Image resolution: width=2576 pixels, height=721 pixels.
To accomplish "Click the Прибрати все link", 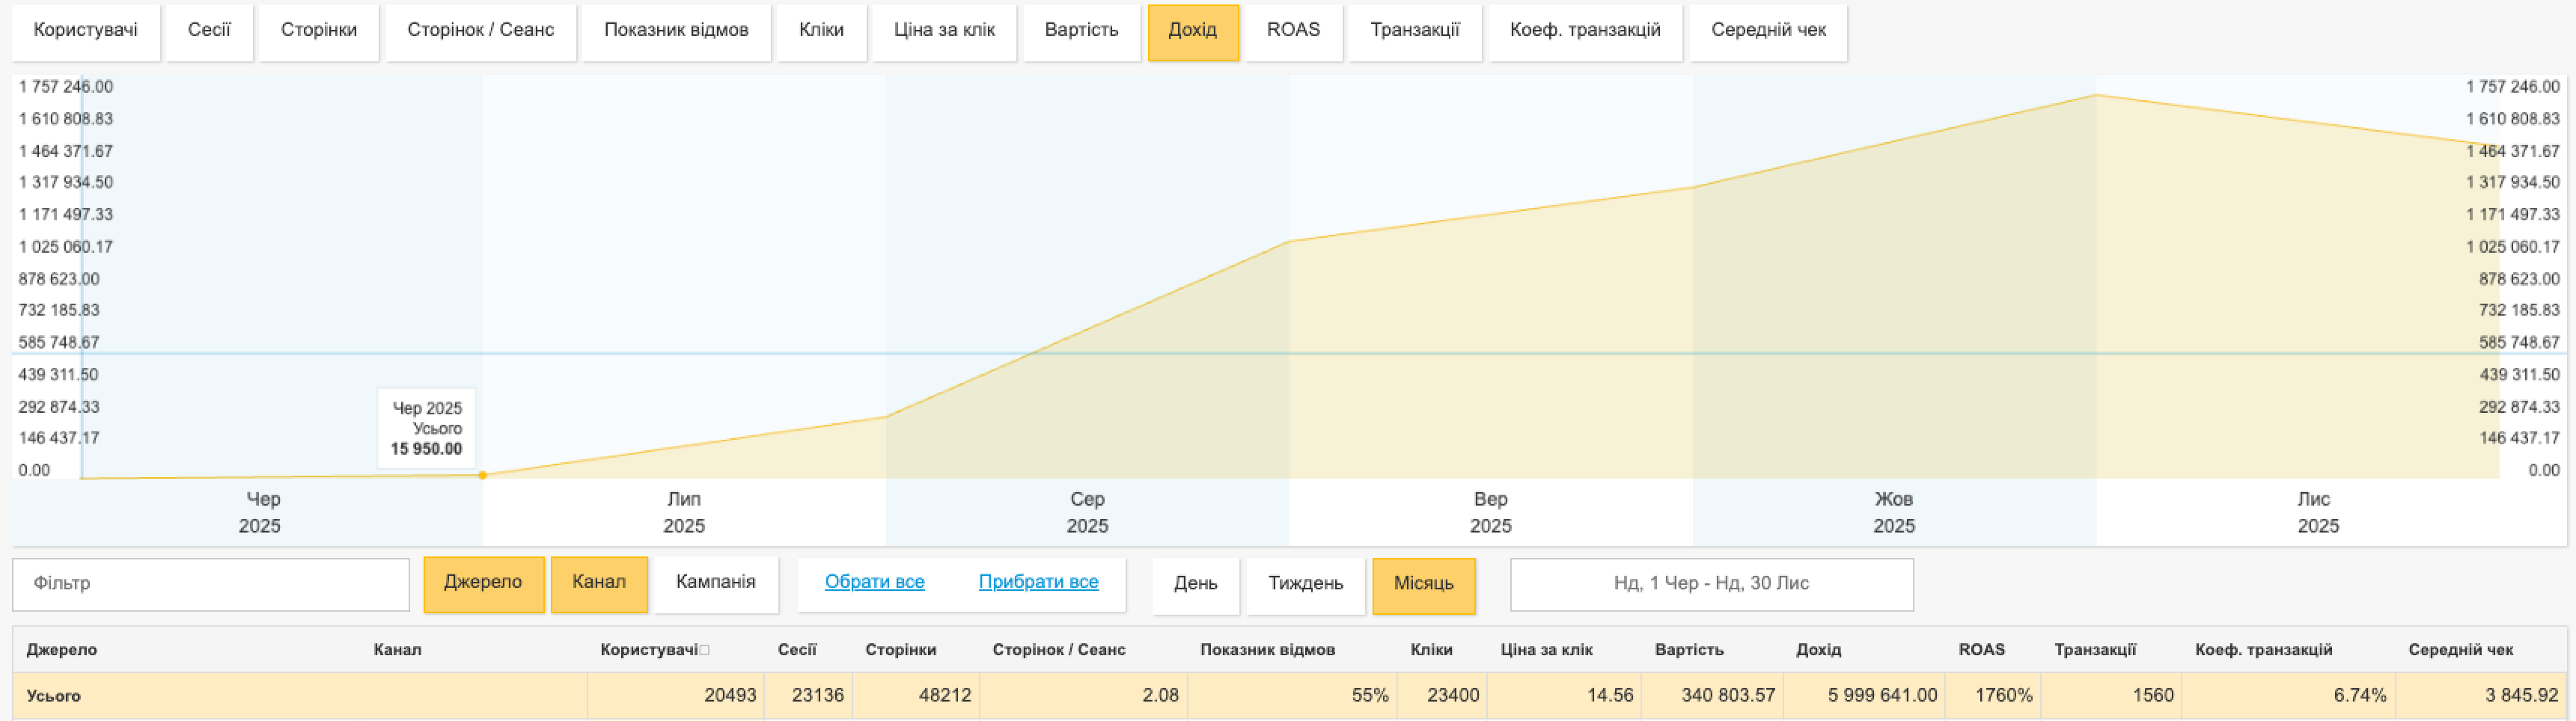I will point(1038,583).
